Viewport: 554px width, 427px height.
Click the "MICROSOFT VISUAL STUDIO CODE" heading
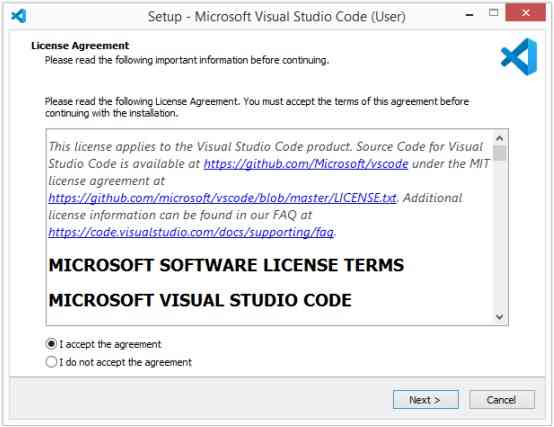click(x=200, y=300)
